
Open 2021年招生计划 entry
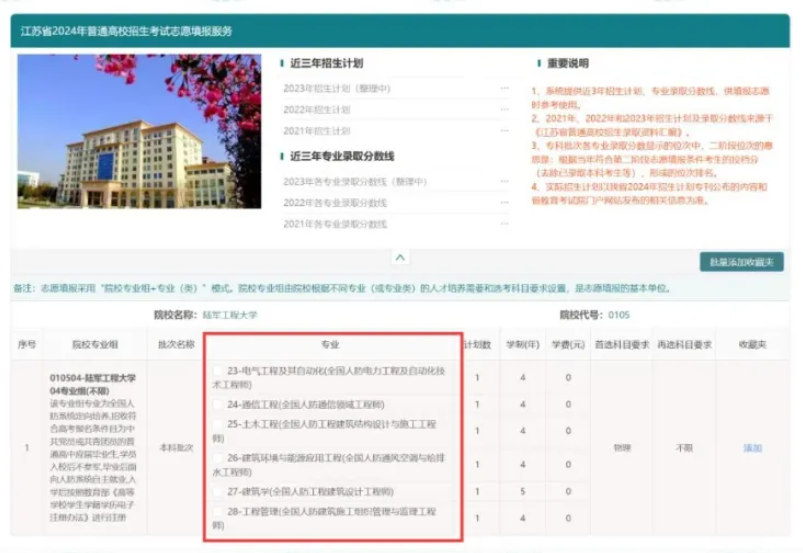[317, 131]
